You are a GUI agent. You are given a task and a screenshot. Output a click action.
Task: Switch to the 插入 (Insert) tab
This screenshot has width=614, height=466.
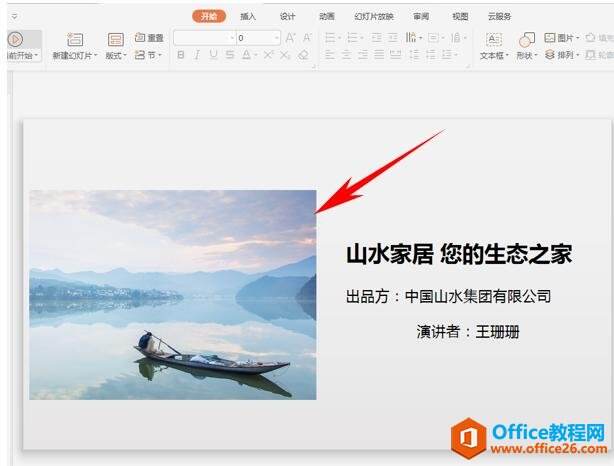point(247,16)
